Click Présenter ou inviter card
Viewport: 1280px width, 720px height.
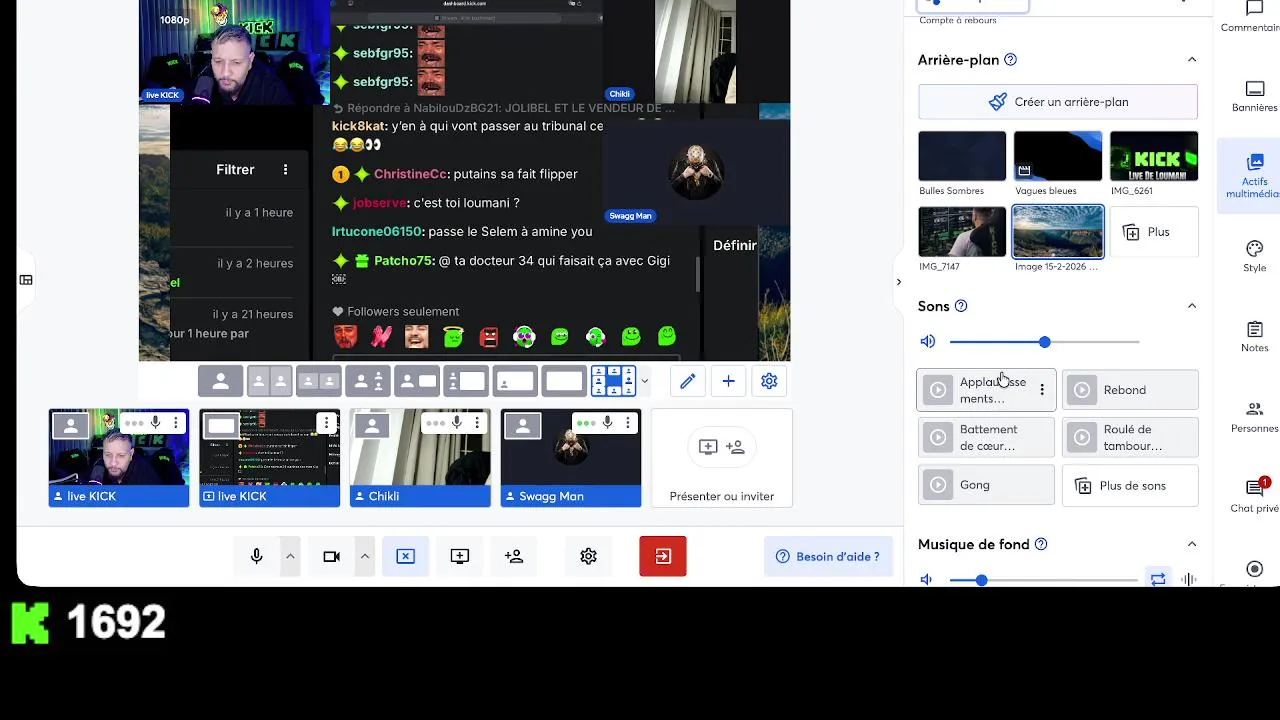tap(722, 458)
